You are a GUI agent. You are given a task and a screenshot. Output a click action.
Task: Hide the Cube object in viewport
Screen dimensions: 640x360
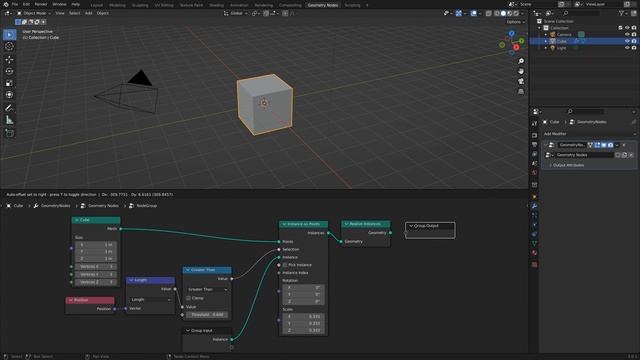627,41
